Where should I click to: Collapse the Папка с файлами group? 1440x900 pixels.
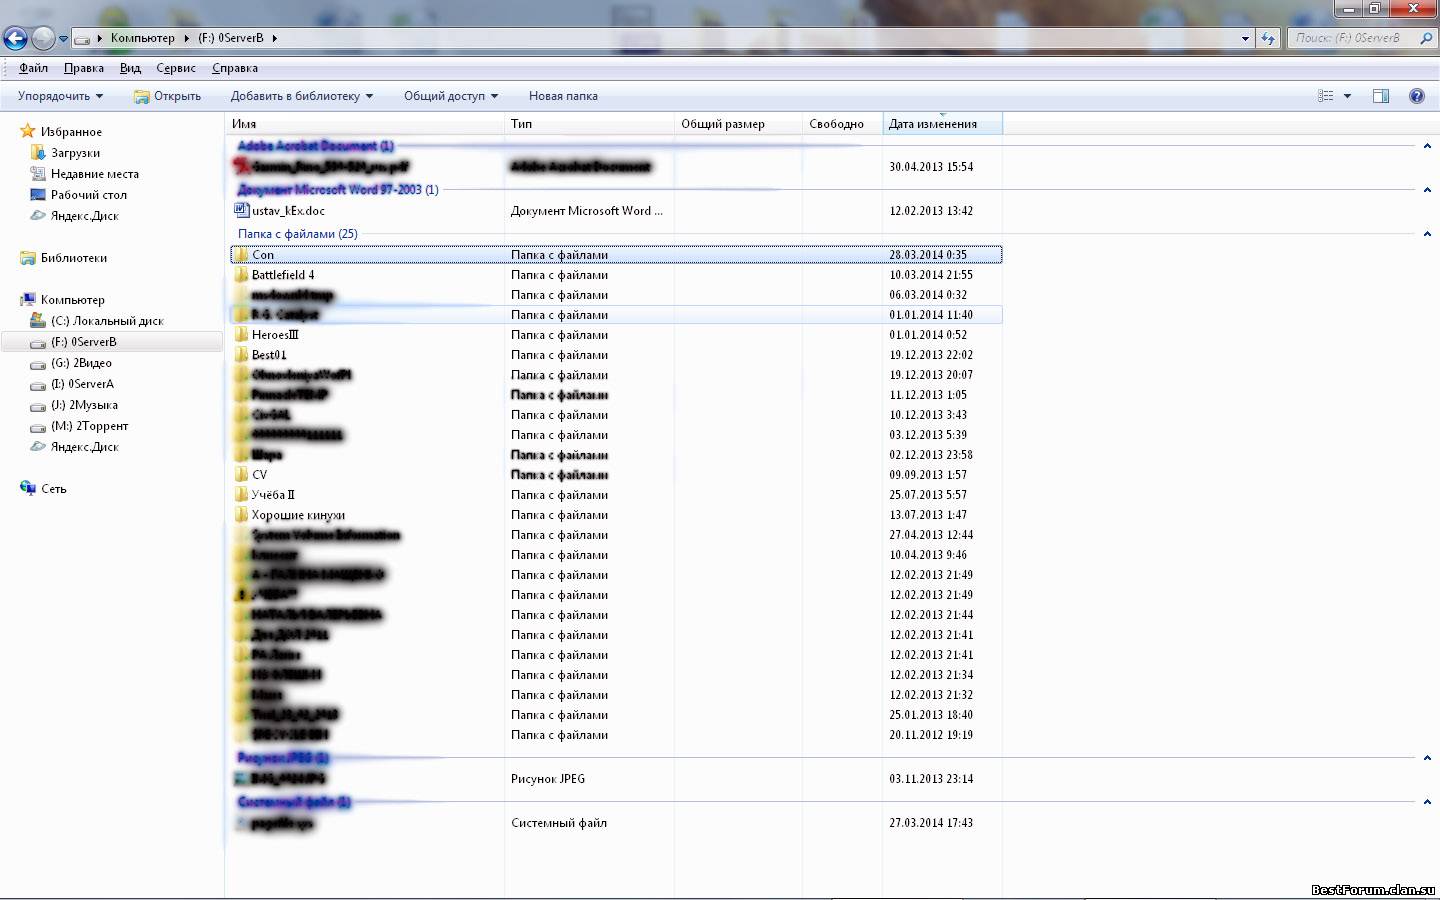point(1426,234)
